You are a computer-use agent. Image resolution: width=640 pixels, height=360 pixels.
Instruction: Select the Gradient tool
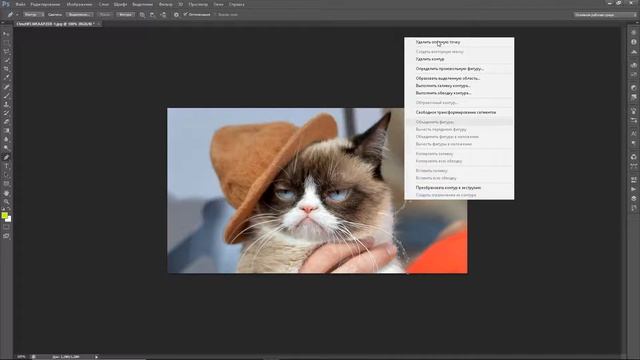point(6,131)
